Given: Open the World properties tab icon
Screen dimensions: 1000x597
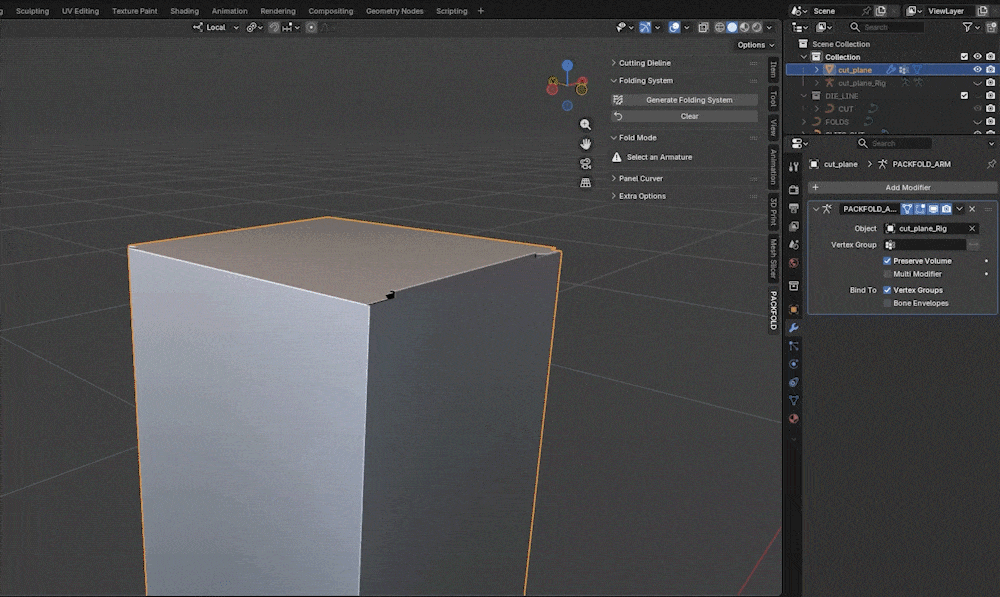Looking at the screenshot, I should tap(793, 263).
